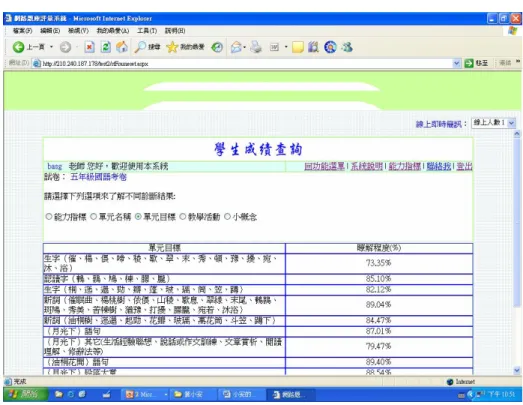Click the Edit document toolbar icon
The height and width of the screenshot is (405, 523).
(274, 47)
